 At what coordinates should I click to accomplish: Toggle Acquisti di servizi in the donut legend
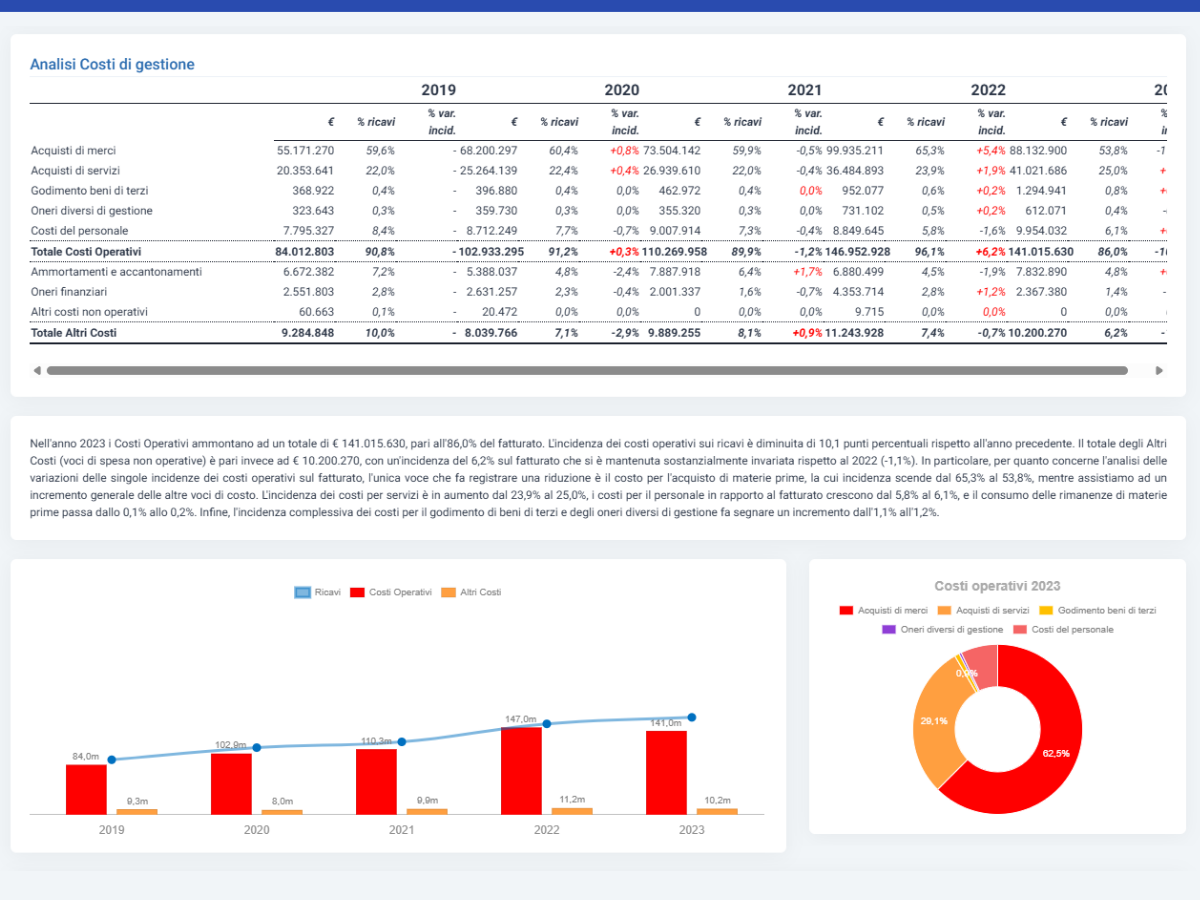tap(984, 610)
